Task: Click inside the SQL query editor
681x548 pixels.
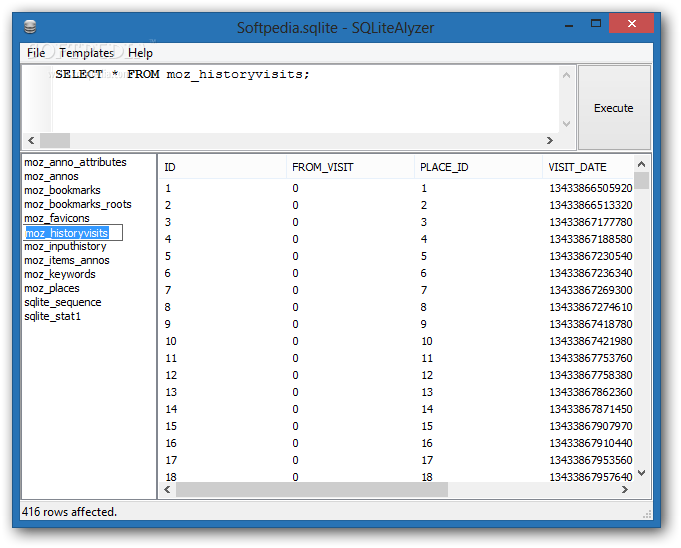Action: click(x=304, y=99)
